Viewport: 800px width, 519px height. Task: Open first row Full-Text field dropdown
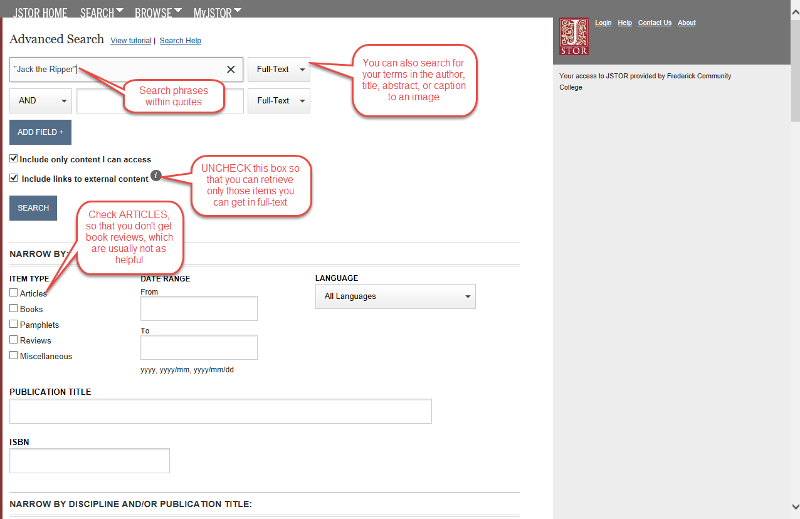[x=279, y=69]
